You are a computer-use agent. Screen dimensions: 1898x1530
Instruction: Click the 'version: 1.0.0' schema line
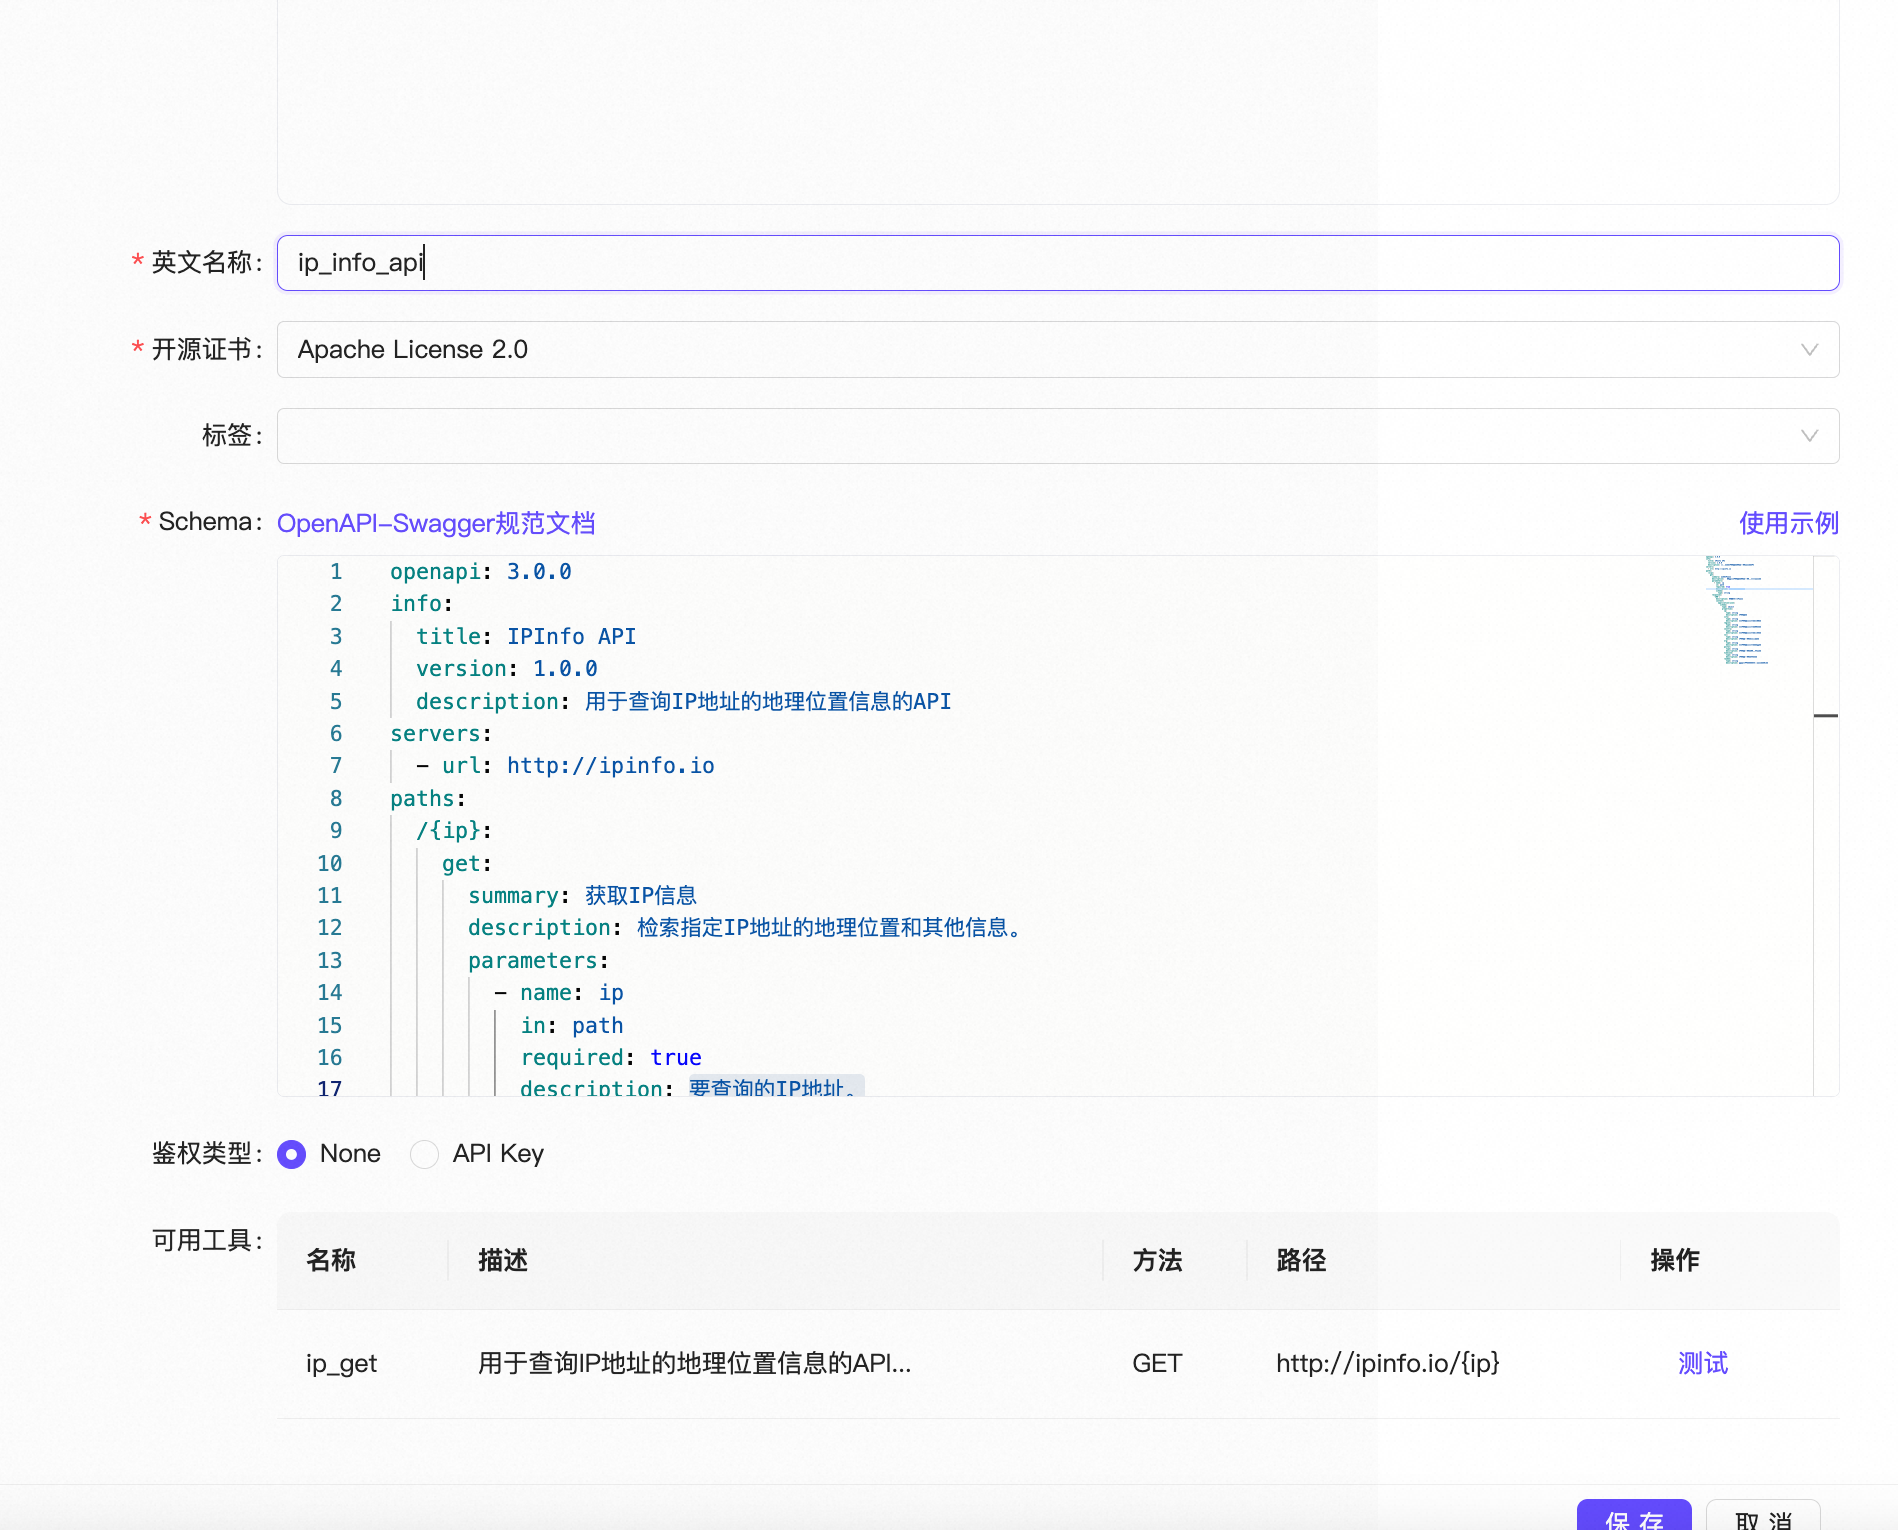point(507,669)
